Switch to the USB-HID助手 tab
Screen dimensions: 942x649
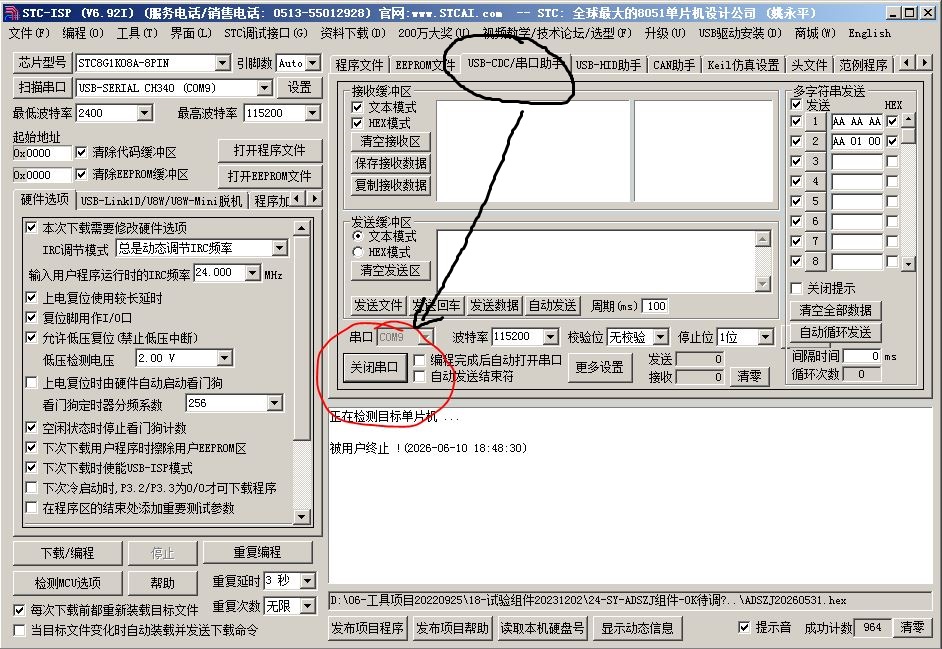point(608,64)
